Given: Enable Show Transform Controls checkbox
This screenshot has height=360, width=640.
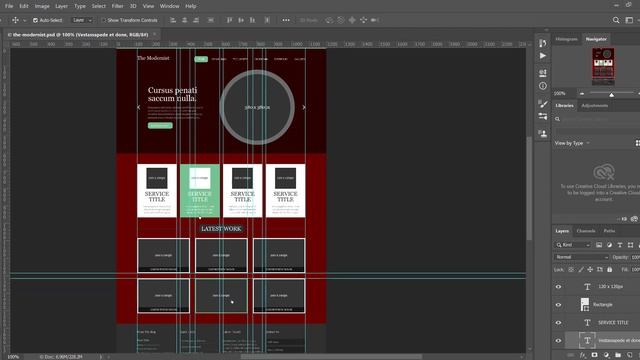Looking at the screenshot, I should tap(104, 20).
